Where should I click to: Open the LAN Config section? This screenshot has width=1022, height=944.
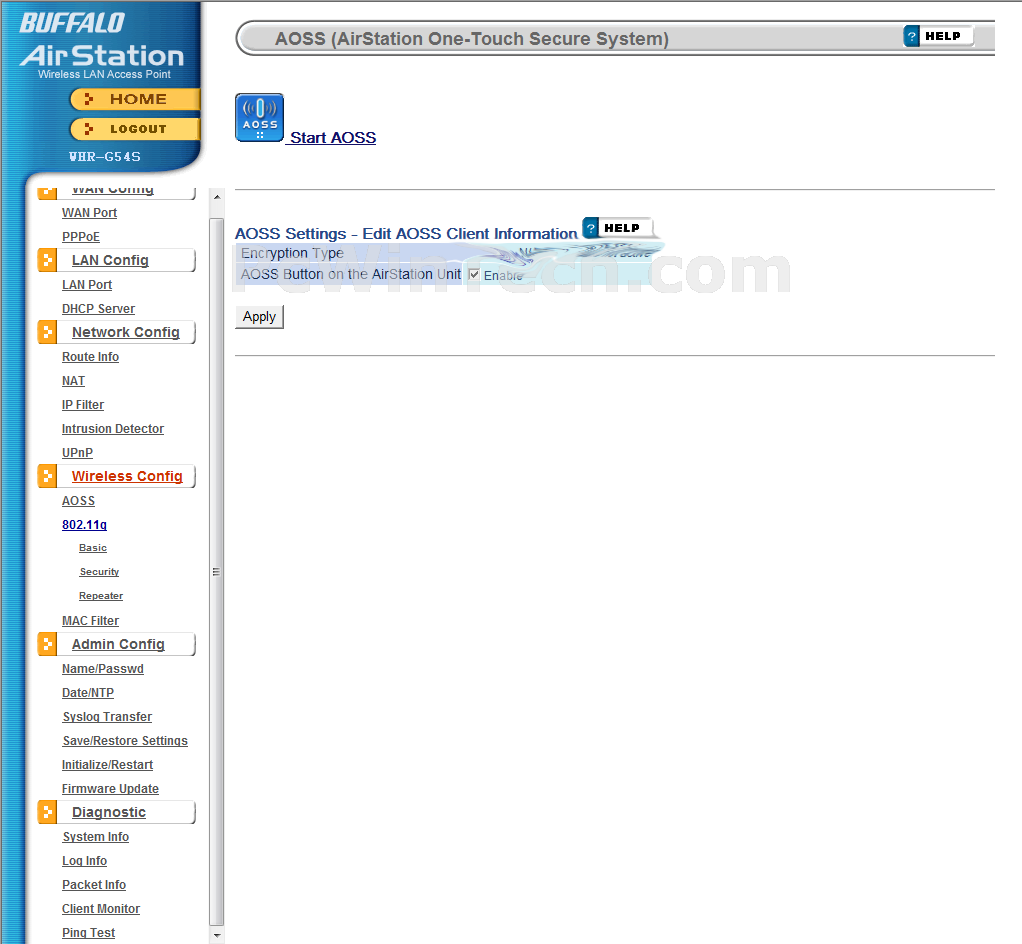pos(110,260)
